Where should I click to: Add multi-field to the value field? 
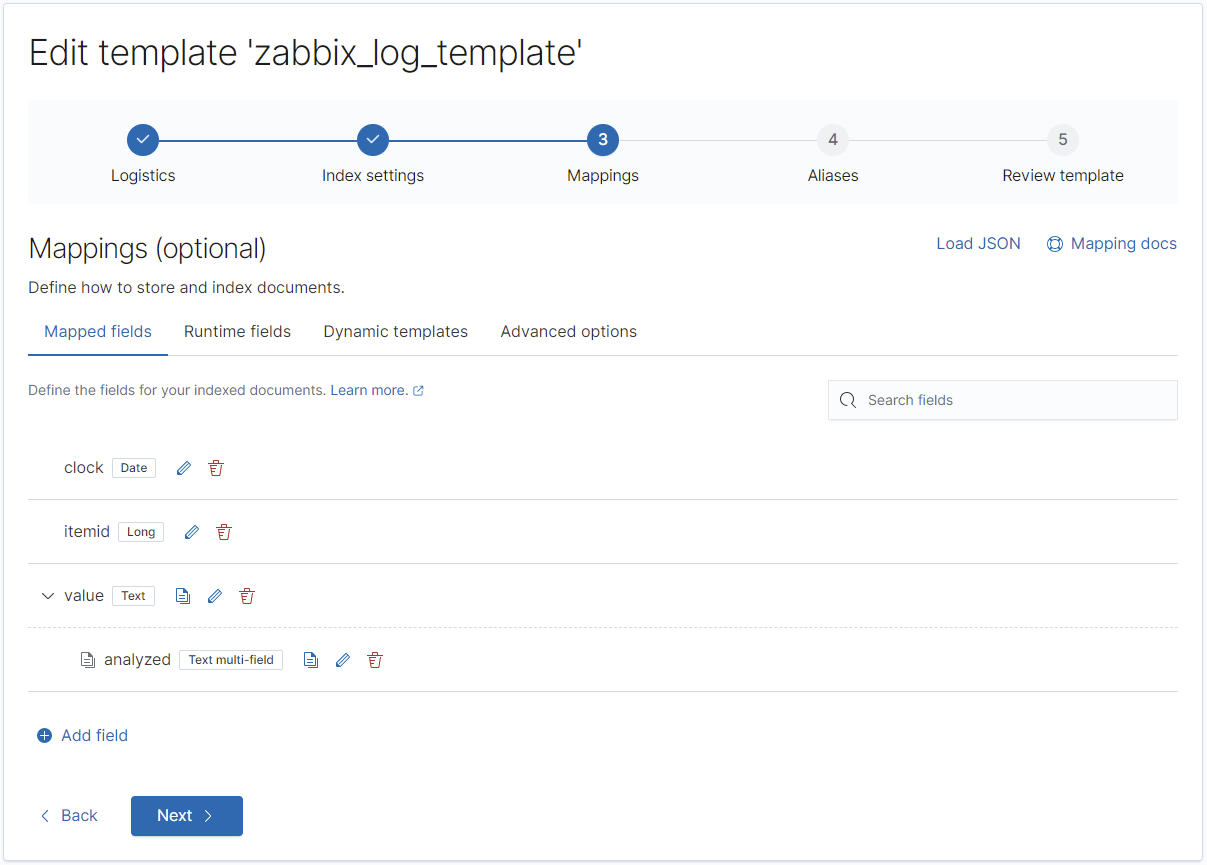tap(182, 596)
